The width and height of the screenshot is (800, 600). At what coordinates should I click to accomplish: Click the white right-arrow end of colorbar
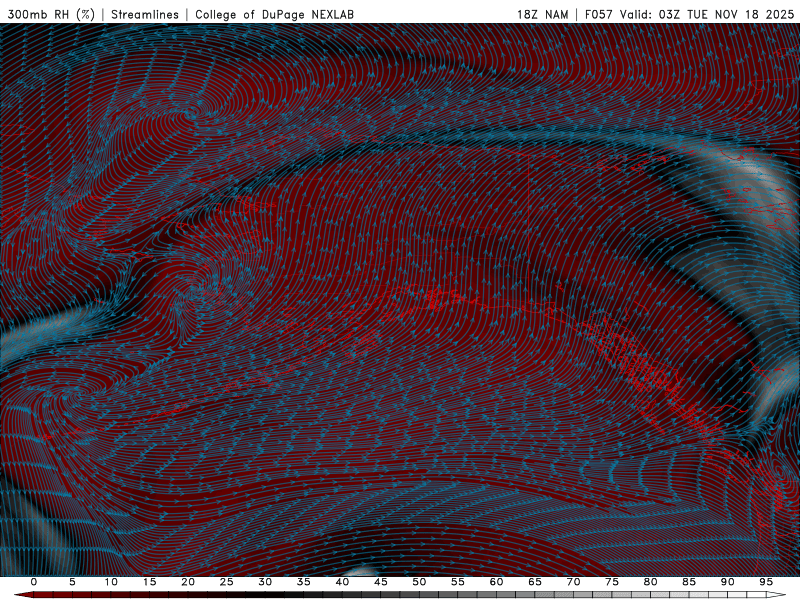click(x=776, y=595)
